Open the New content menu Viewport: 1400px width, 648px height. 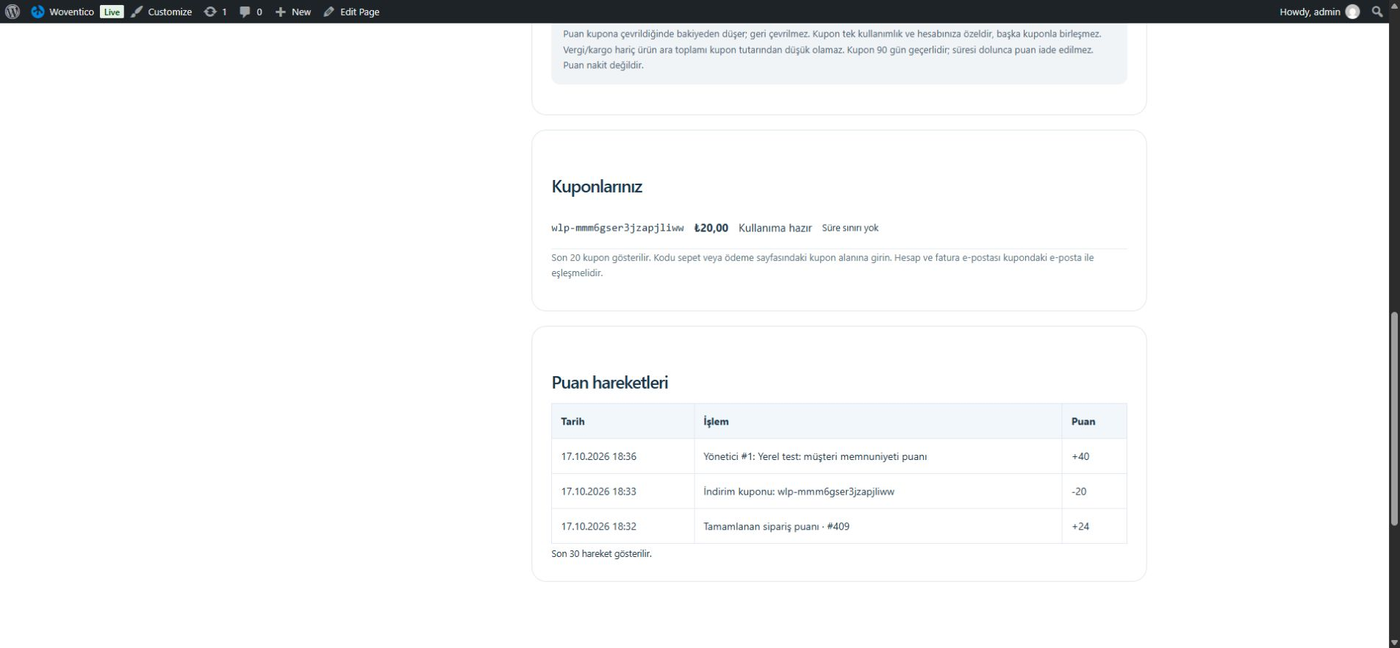pos(293,12)
